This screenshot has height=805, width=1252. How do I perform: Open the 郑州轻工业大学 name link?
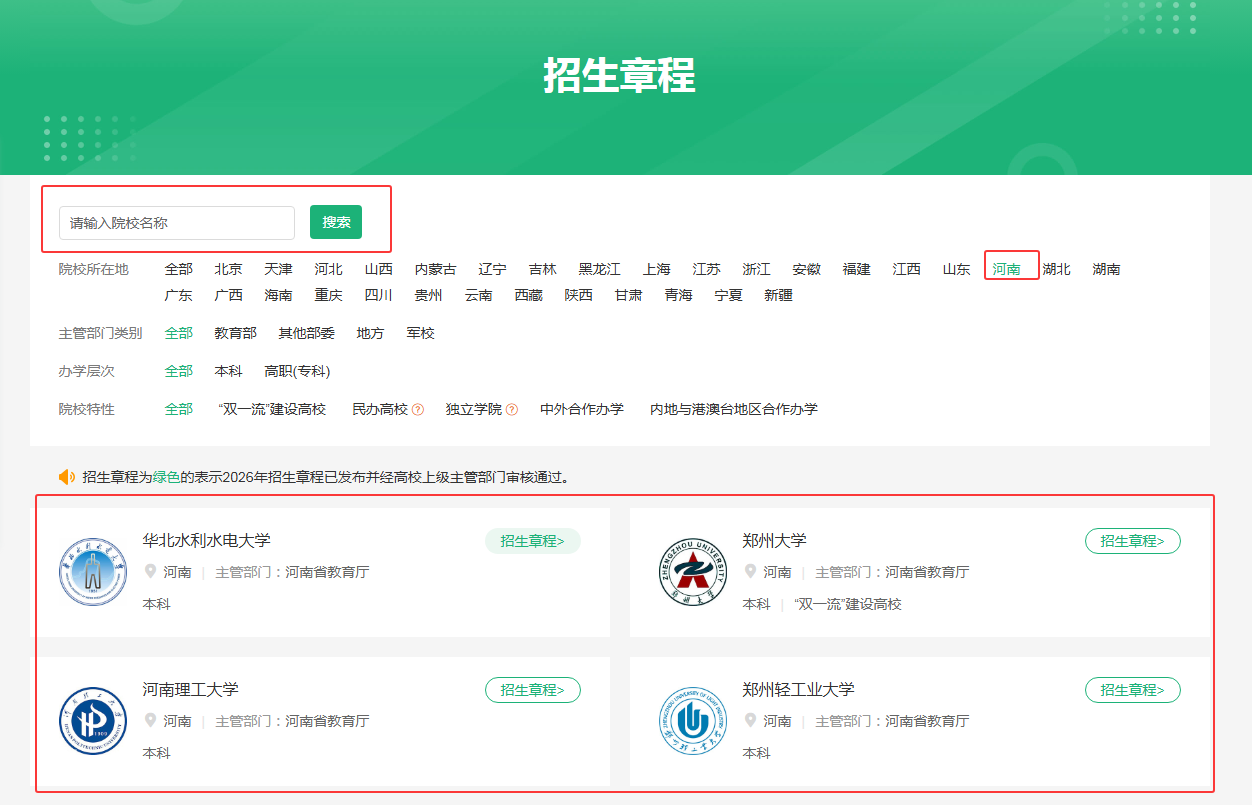click(799, 689)
